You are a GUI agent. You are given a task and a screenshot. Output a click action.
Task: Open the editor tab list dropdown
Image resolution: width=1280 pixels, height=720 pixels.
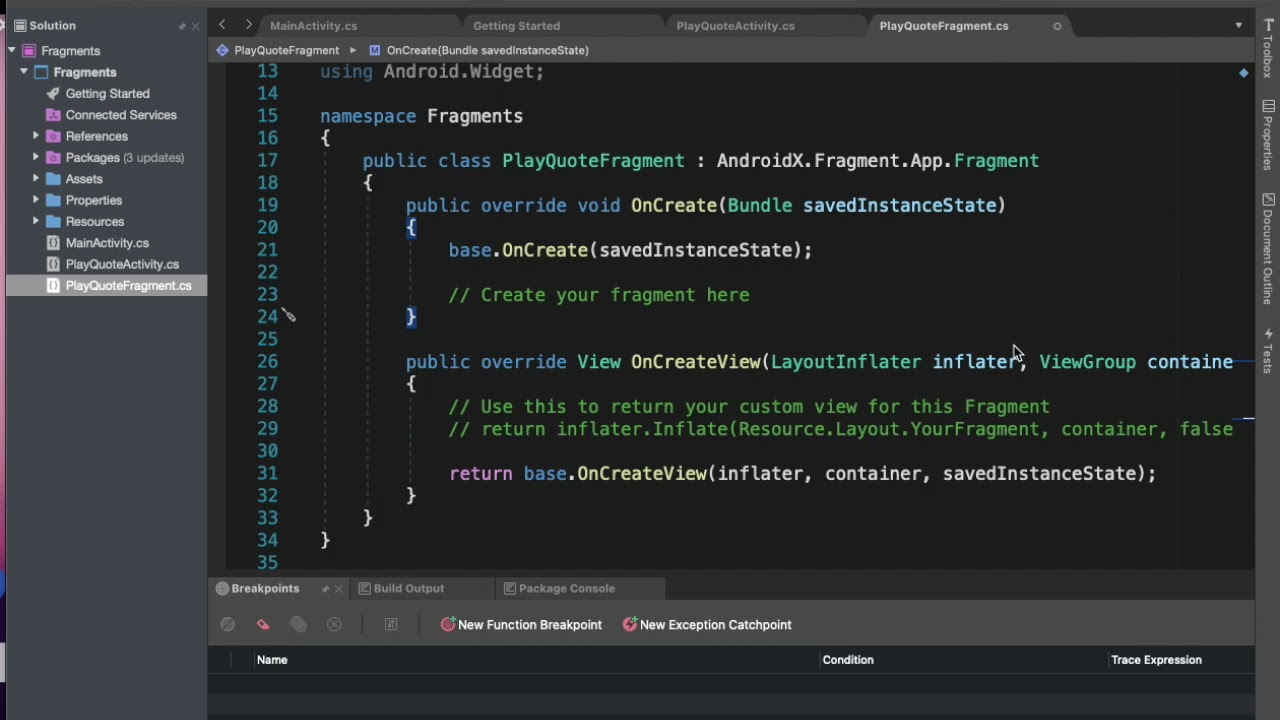coord(1238,25)
